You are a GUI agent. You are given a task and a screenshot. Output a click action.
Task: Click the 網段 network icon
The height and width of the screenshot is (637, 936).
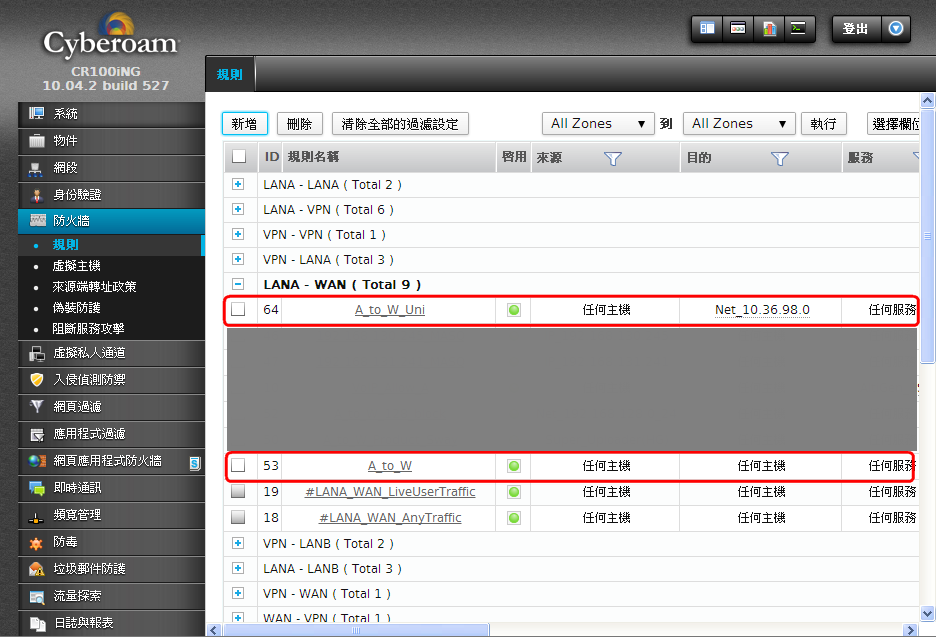[36, 169]
